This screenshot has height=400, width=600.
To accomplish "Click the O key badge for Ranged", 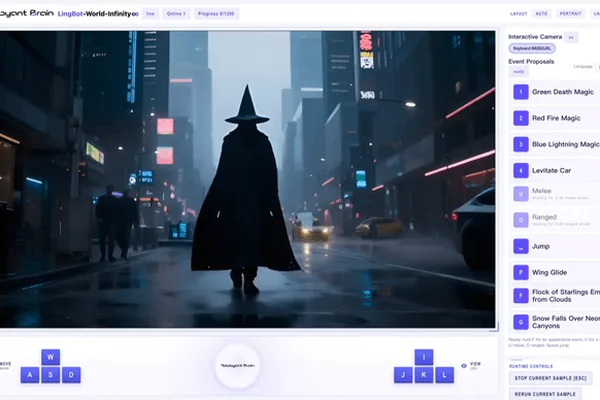I will pyautogui.click(x=521, y=220).
